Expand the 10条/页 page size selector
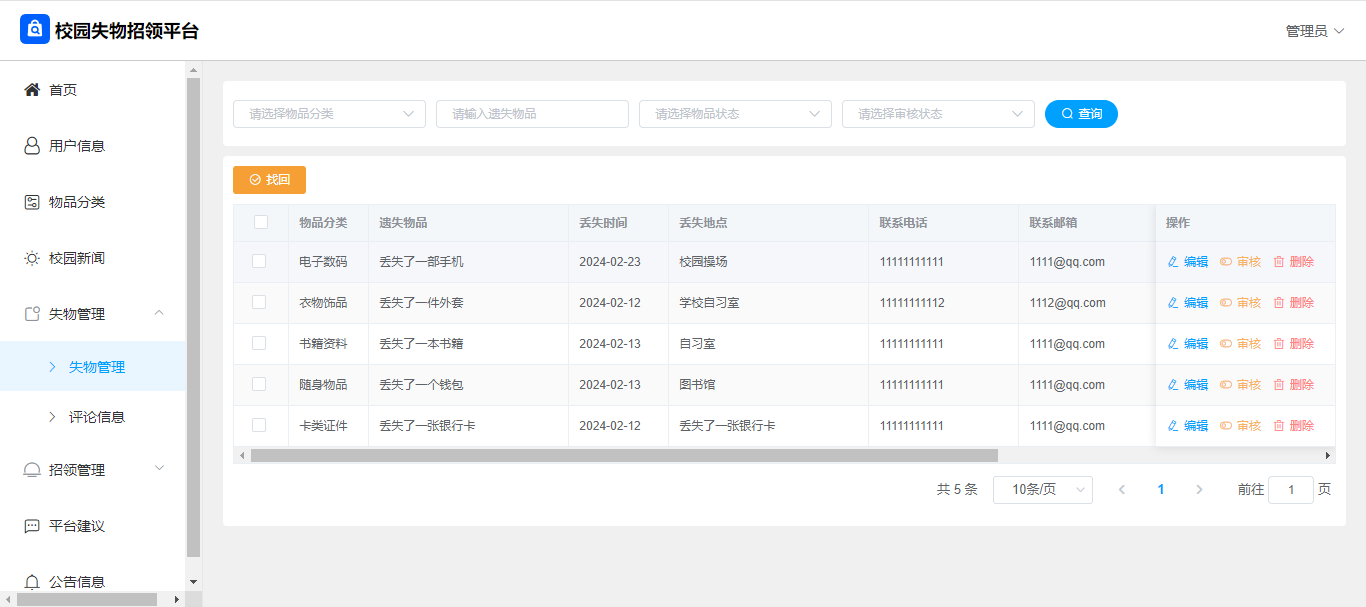The image size is (1366, 607). [x=1042, y=490]
